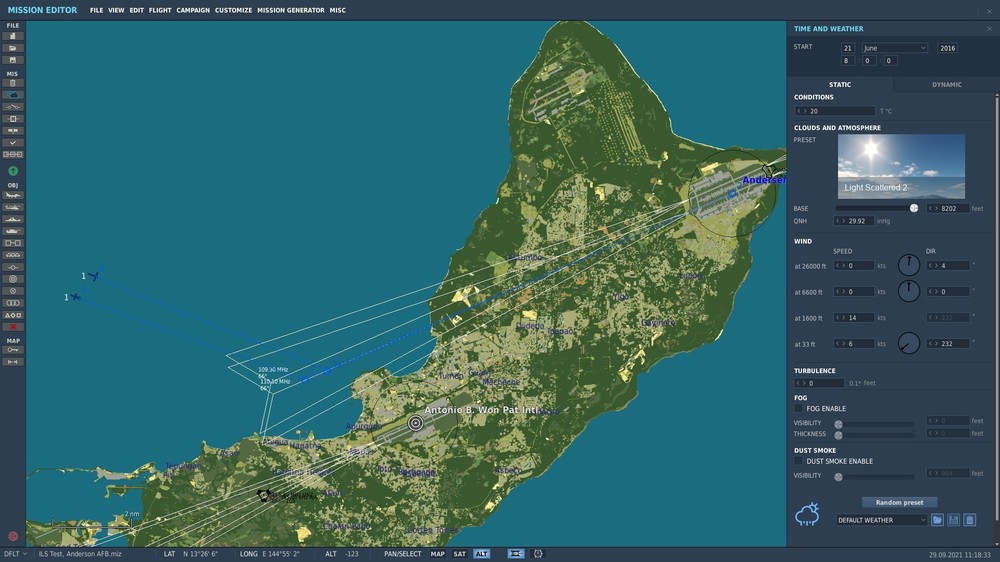Click the key-shaped icon under MAP

[x=13, y=350]
